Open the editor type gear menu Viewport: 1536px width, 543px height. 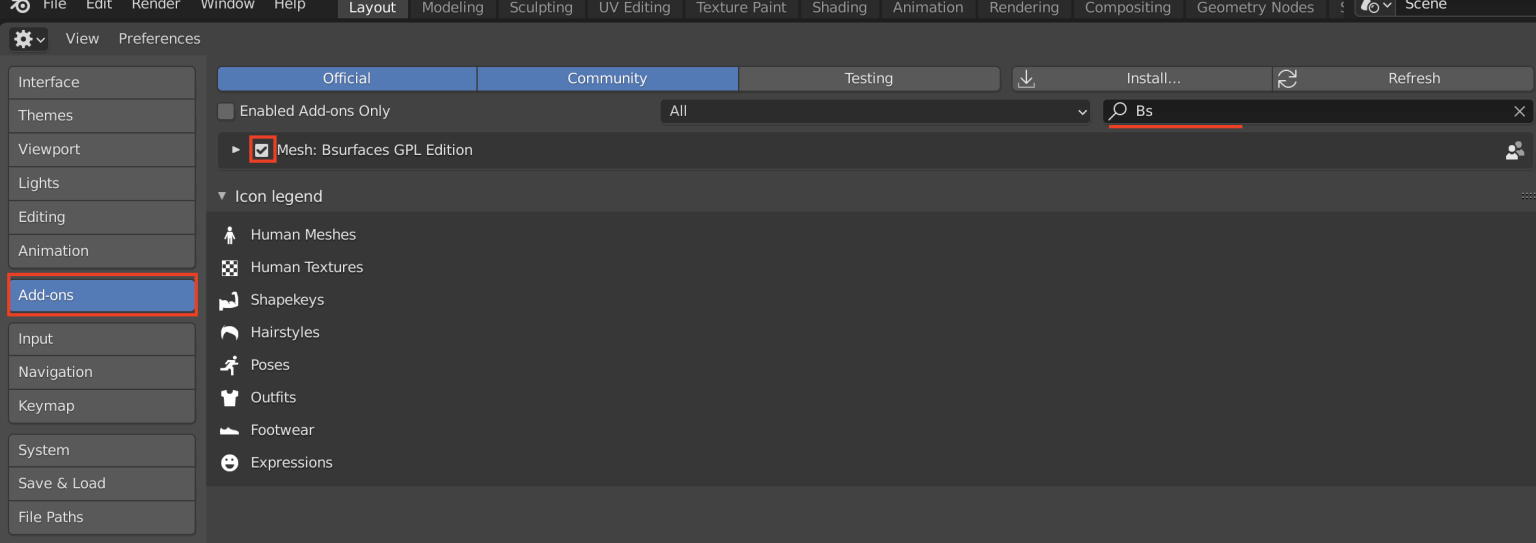coord(28,39)
